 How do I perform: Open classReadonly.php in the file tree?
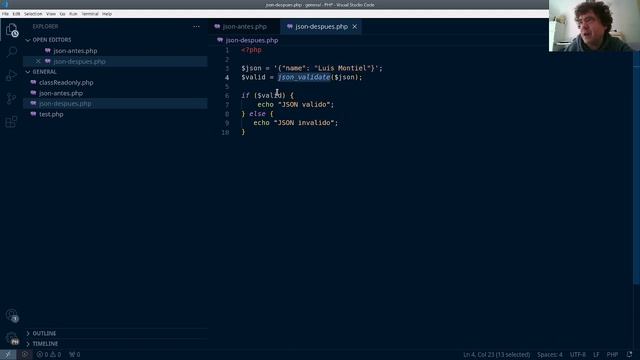(66, 82)
